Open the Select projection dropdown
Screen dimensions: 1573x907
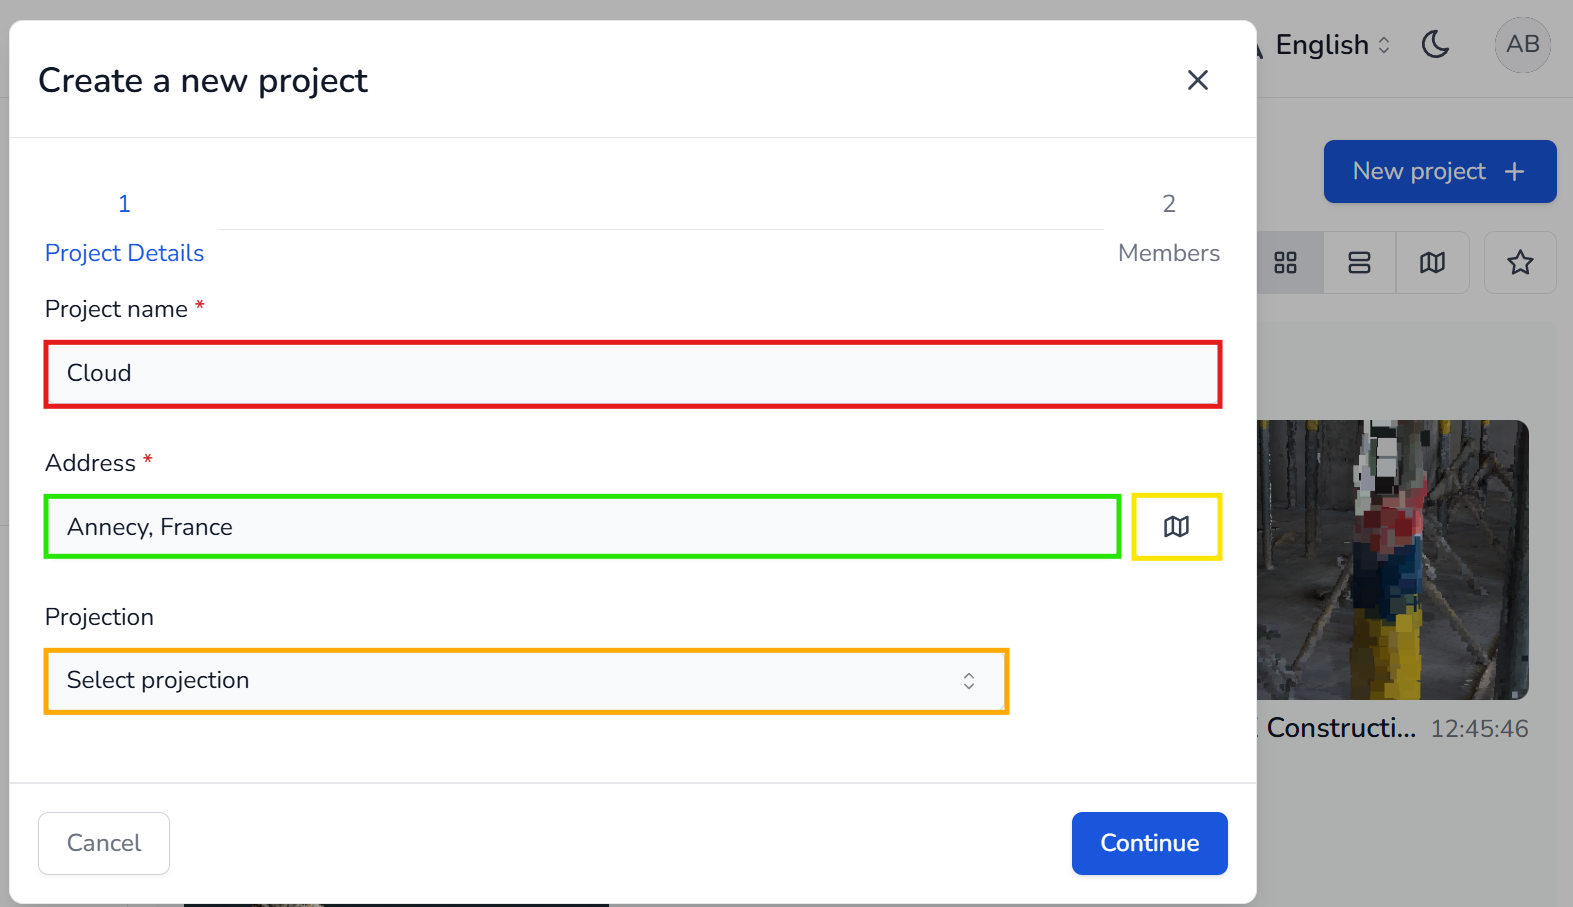[x=525, y=681]
